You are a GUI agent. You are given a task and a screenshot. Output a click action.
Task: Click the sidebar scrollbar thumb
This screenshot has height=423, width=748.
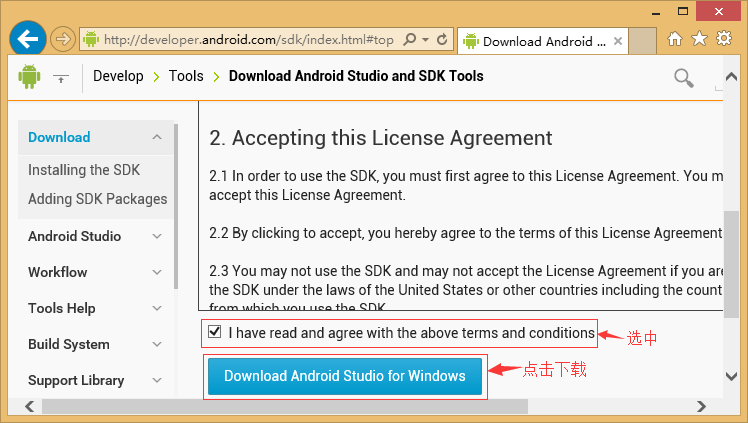(176, 206)
